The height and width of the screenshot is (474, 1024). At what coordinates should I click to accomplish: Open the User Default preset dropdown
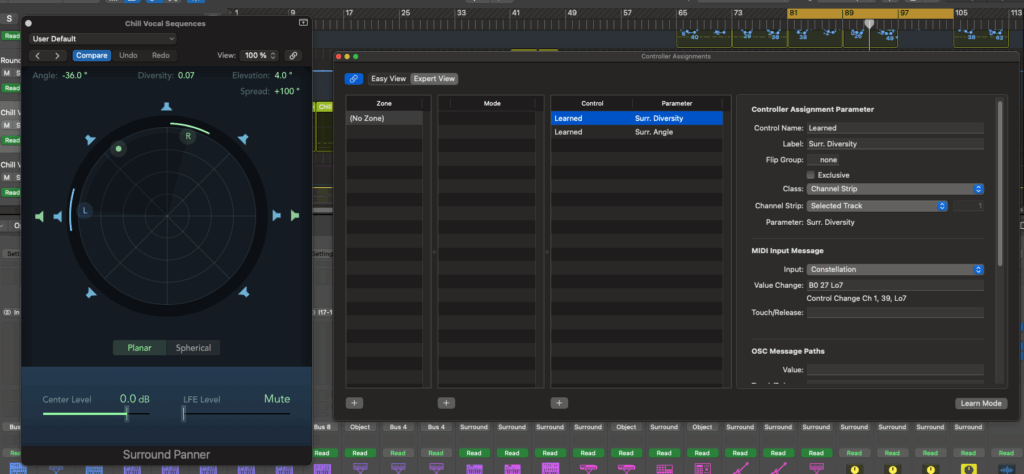point(102,38)
